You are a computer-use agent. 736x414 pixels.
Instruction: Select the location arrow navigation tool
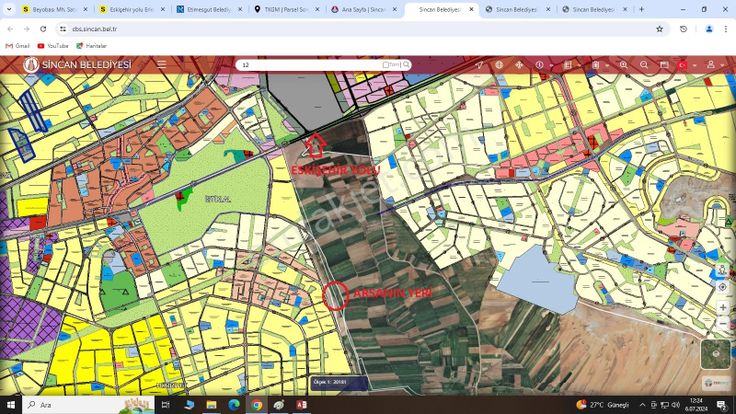click(x=479, y=65)
